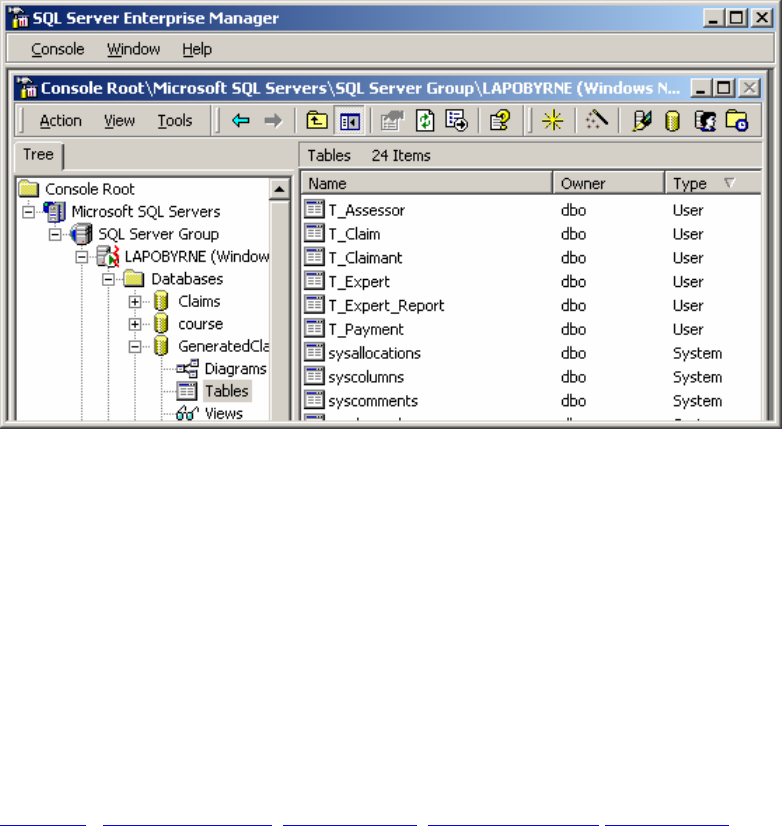Click the Refresh toolbar icon
The image size is (782, 826).
tap(425, 121)
